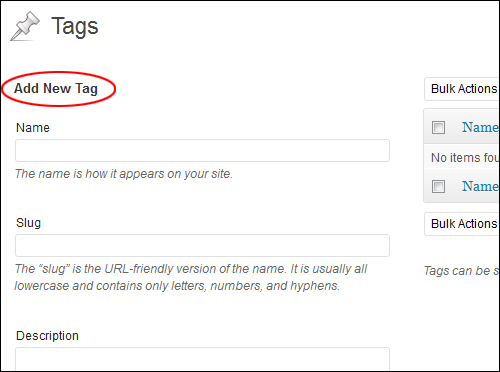Screen dimensions: 500x372
Task: Click the Description field label
Action: tap(47, 336)
